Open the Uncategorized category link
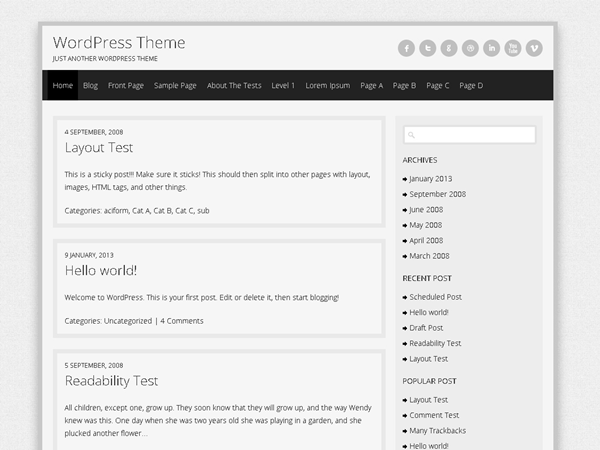 (128, 321)
